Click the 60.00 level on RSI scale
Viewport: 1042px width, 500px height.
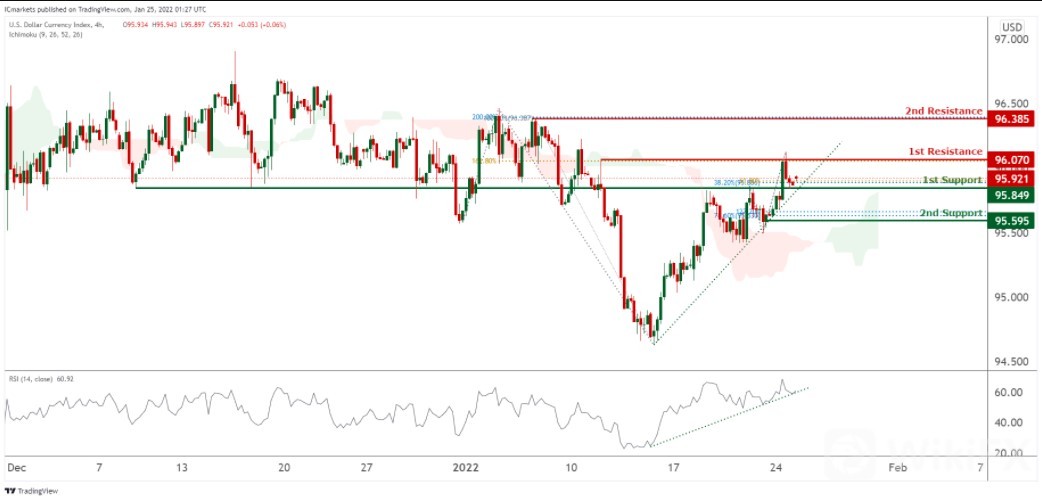click(1006, 393)
